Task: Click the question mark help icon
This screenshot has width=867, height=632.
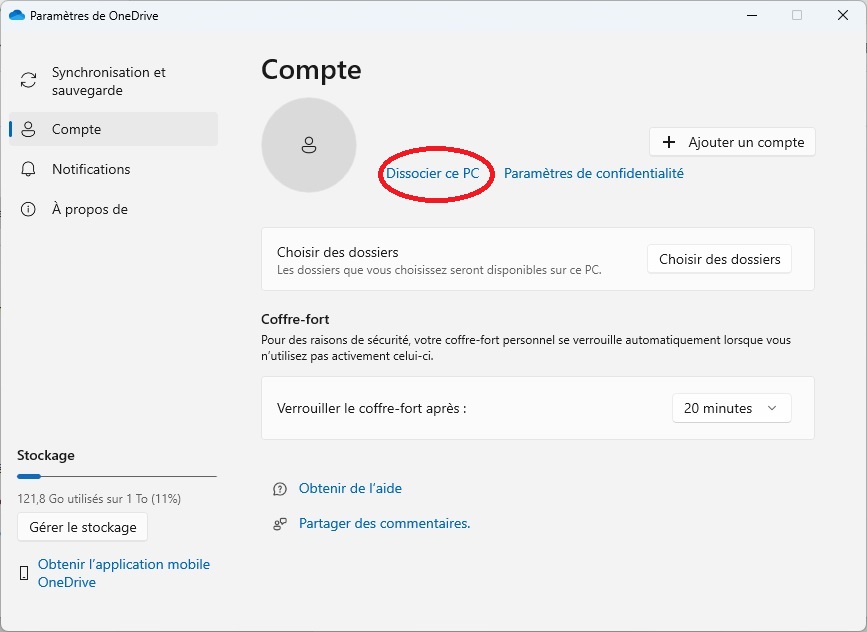Action: point(280,489)
